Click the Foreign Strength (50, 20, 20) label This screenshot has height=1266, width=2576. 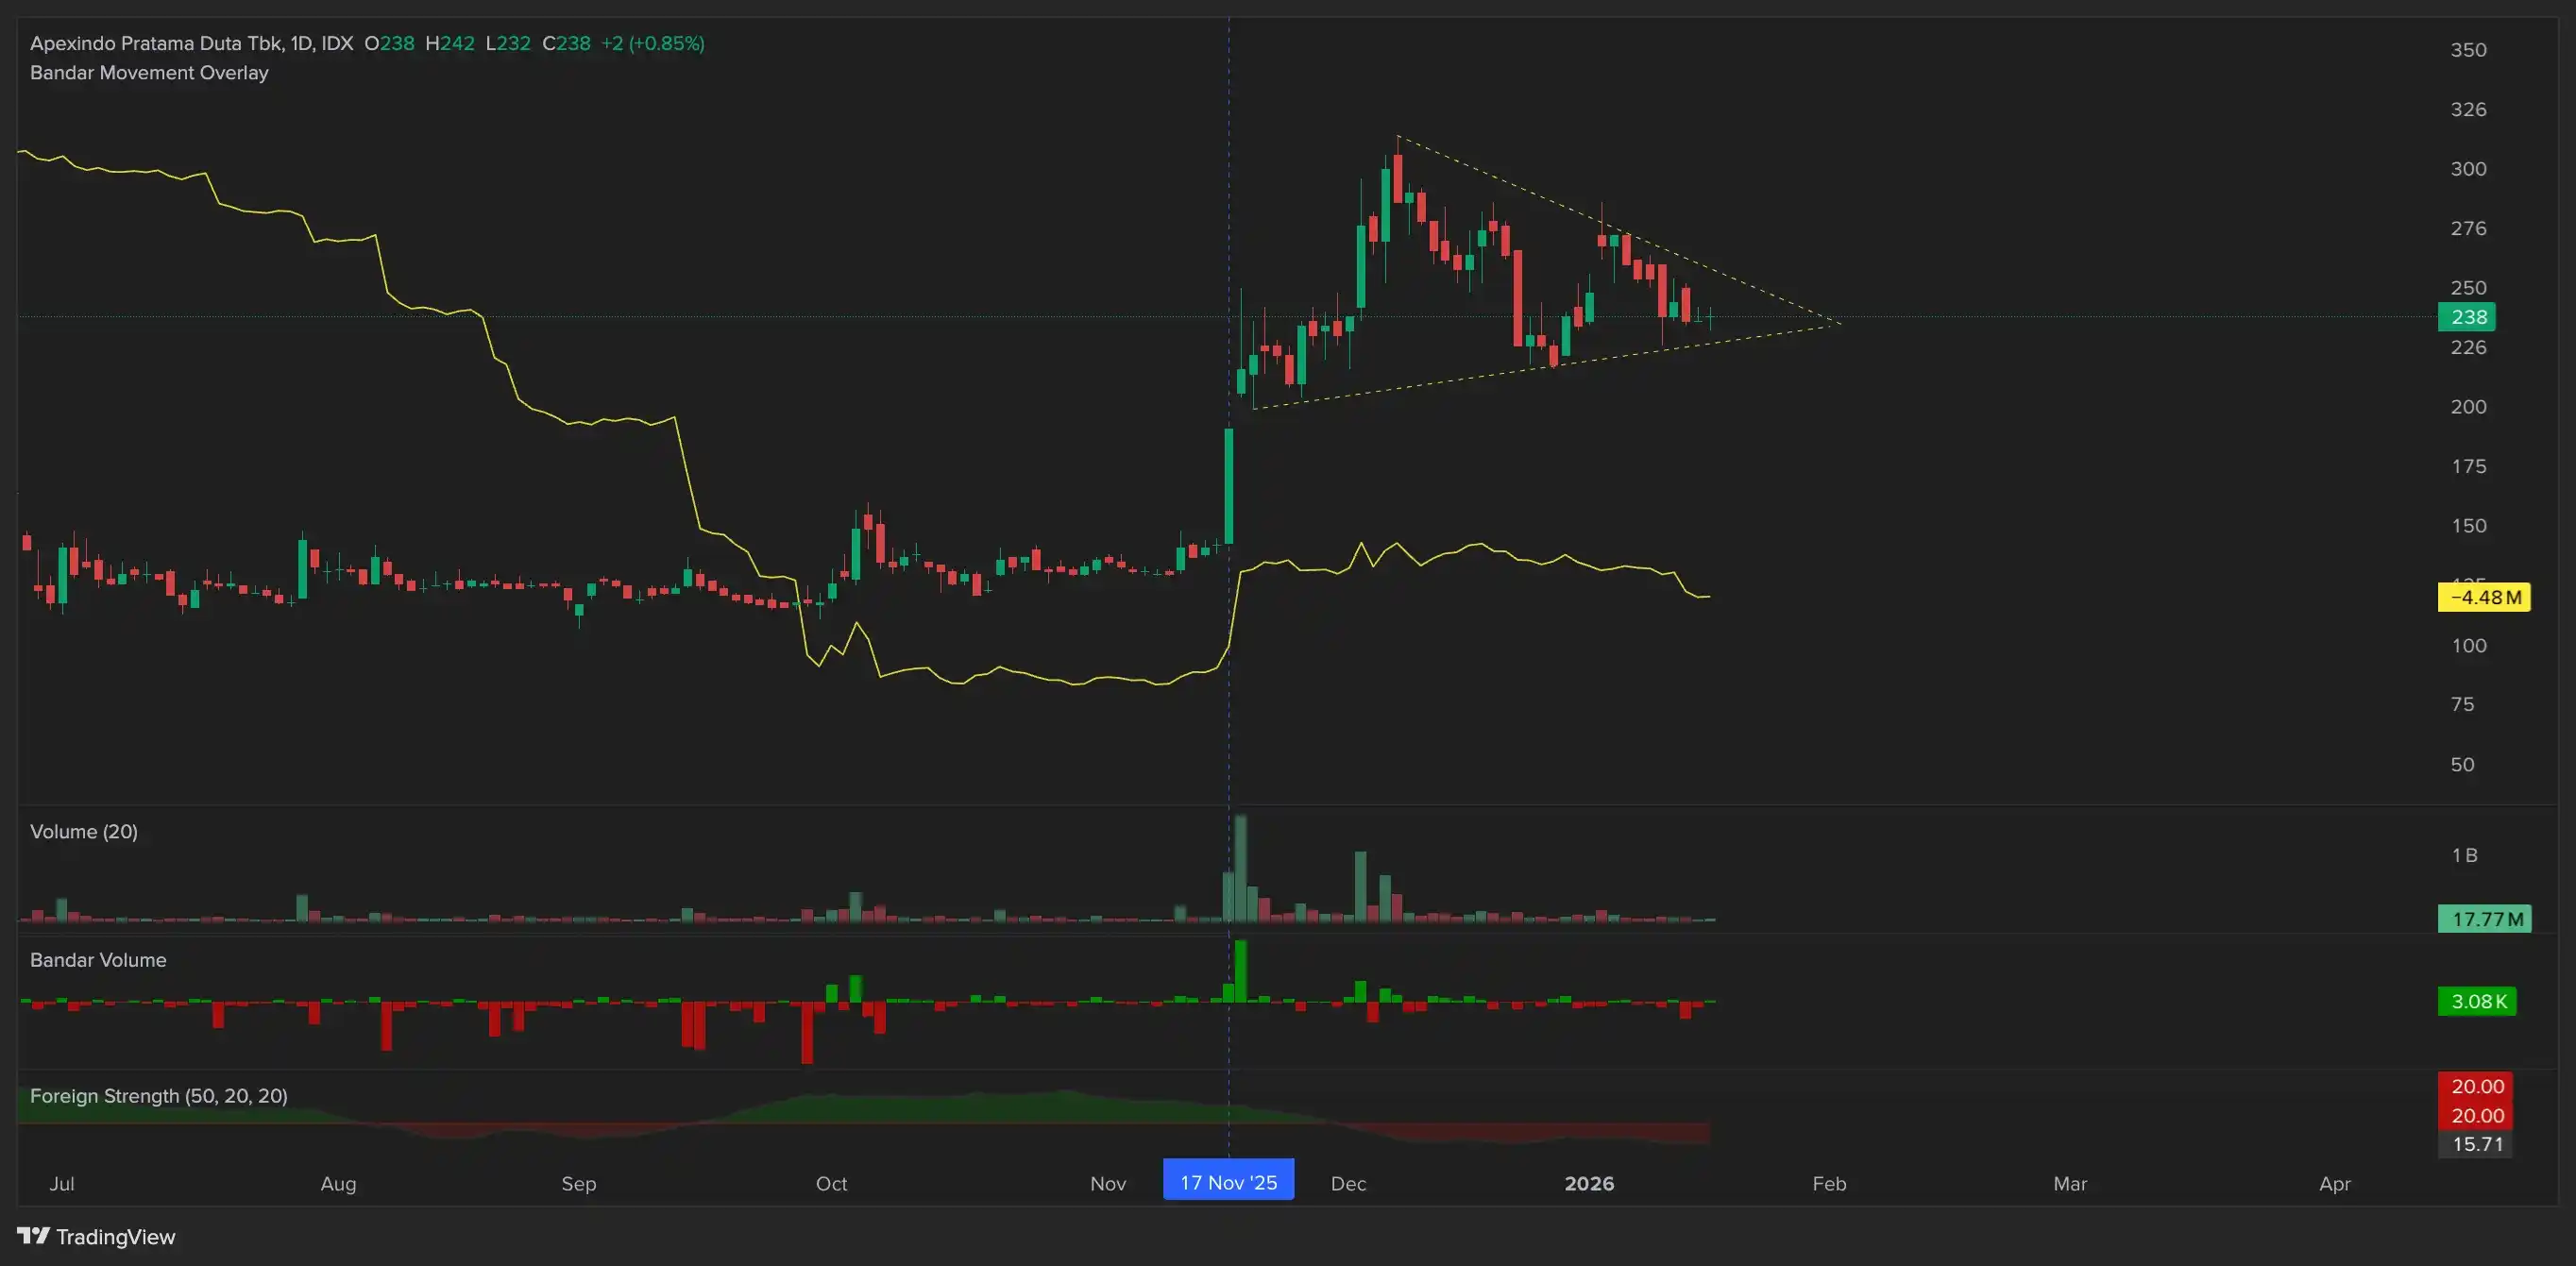point(159,1096)
